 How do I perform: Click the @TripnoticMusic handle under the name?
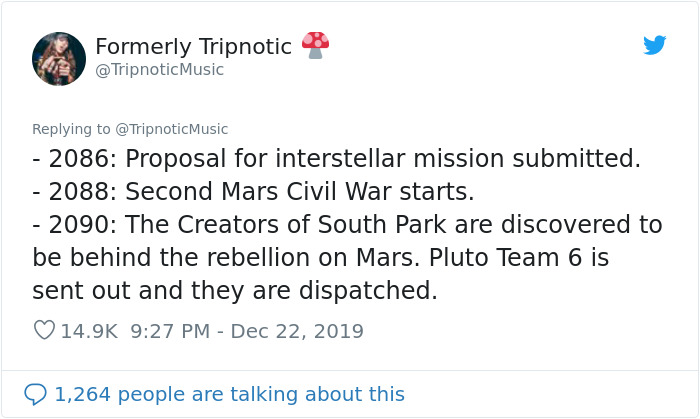click(159, 70)
